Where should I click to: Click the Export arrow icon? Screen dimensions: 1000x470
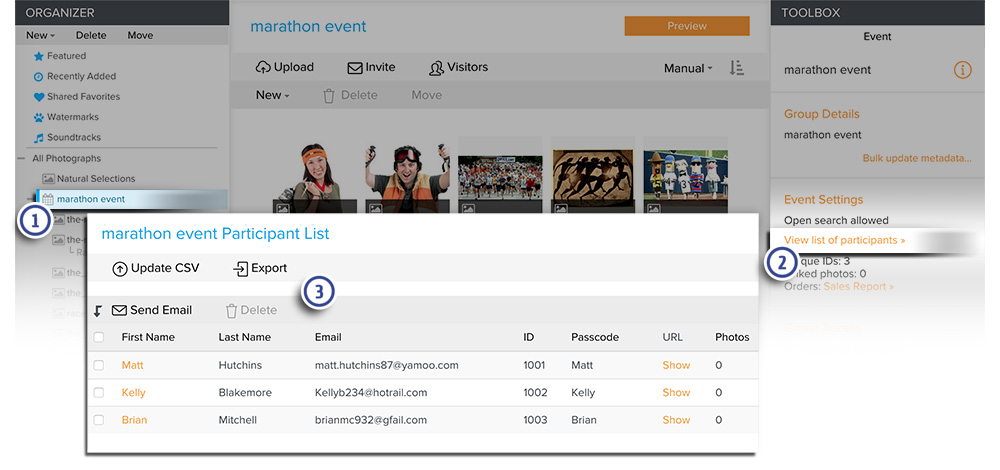240,269
